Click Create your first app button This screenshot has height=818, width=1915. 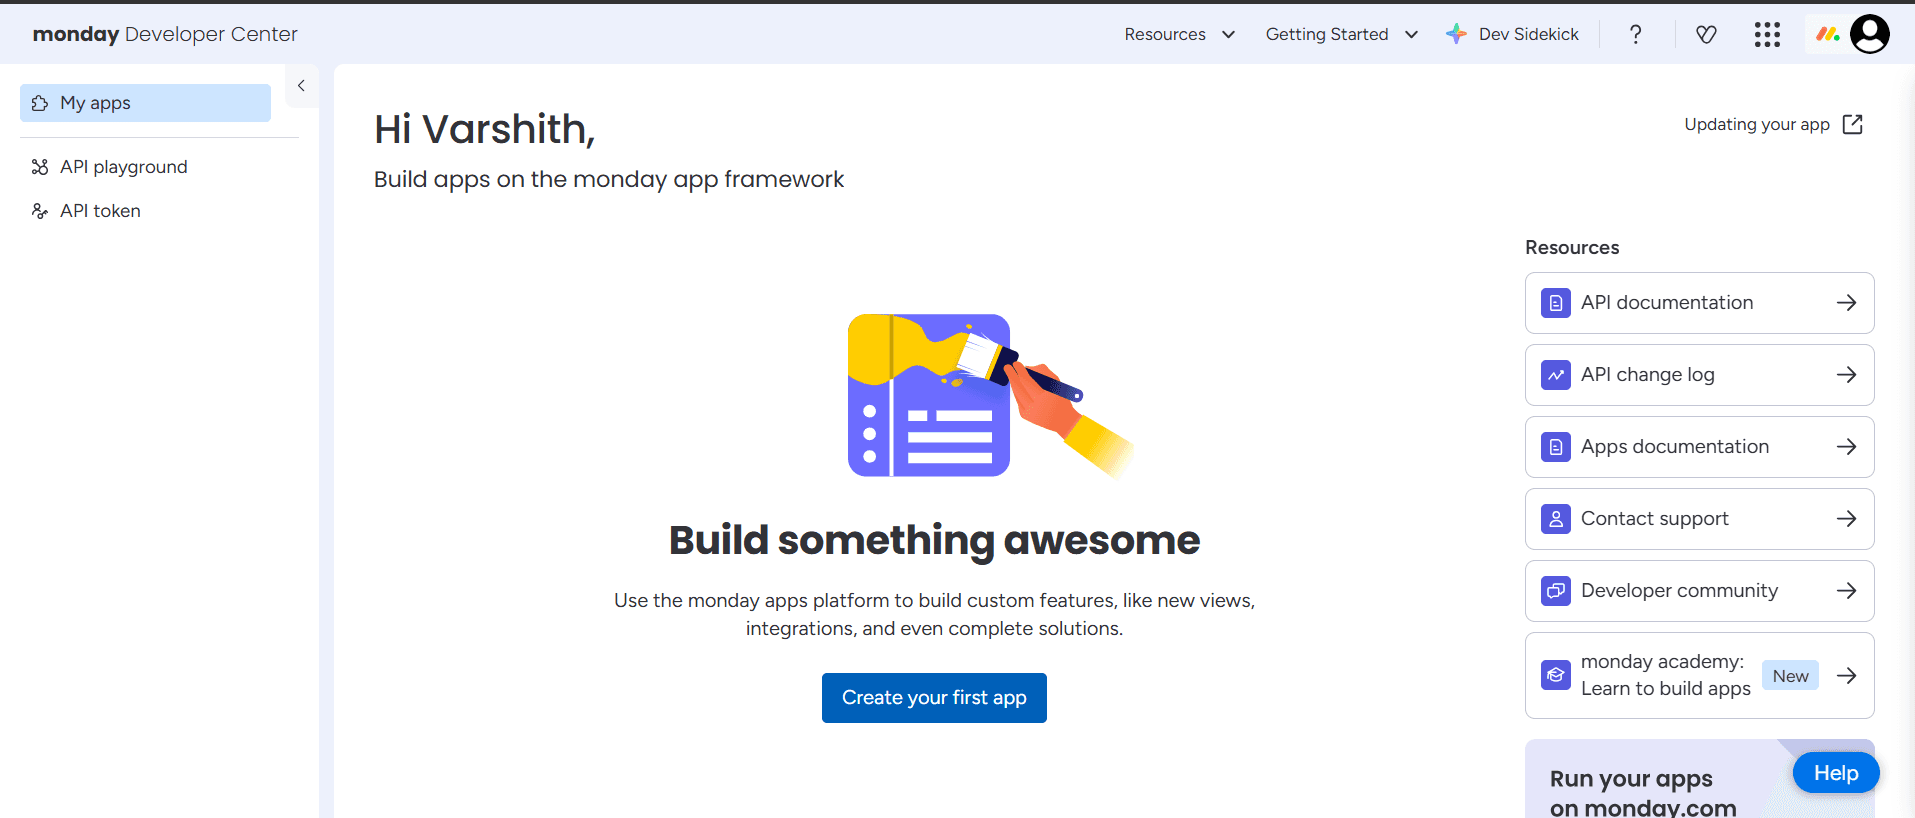click(934, 698)
